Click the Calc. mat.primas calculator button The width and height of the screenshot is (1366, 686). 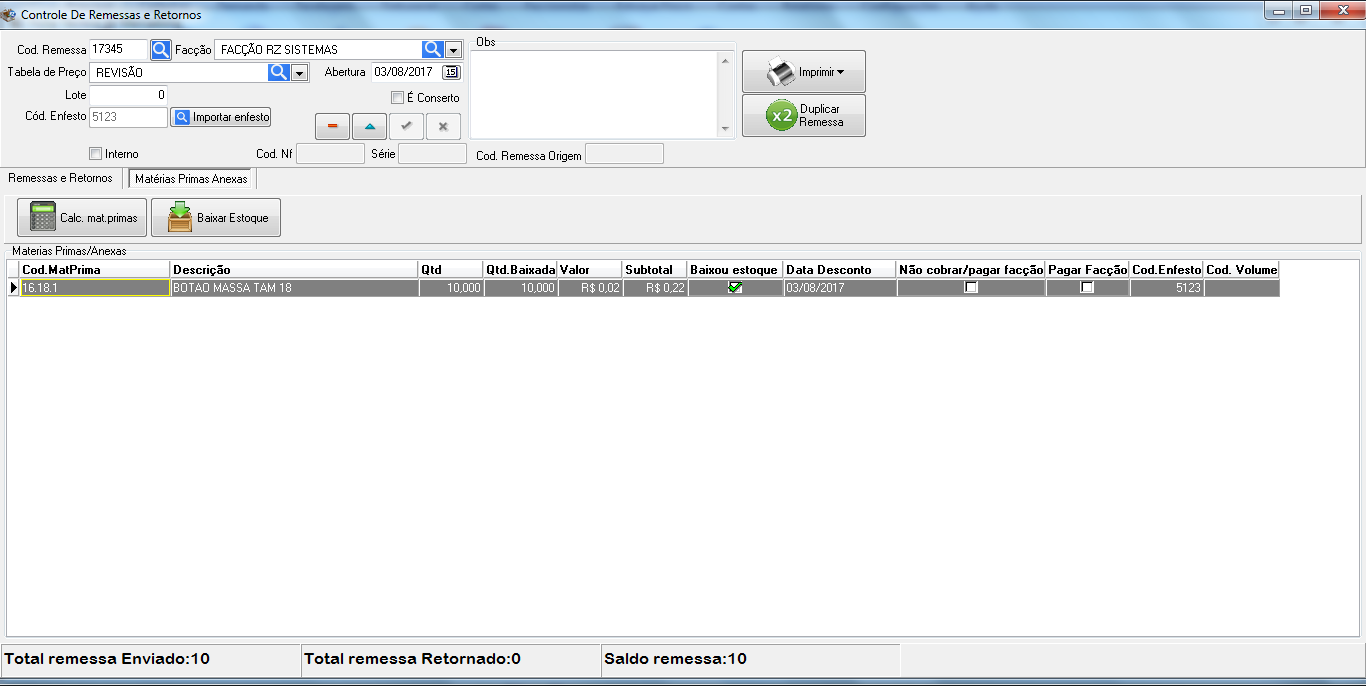pyautogui.click(x=82, y=217)
